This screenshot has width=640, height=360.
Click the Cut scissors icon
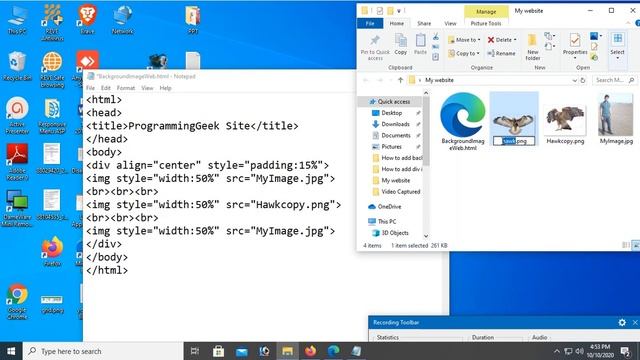point(436,37)
